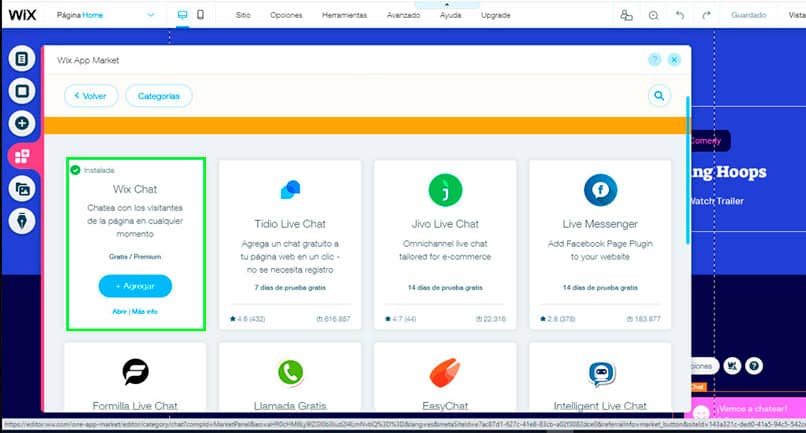
Task: Click the Llamada Gratis phone icon
Action: click(x=290, y=372)
